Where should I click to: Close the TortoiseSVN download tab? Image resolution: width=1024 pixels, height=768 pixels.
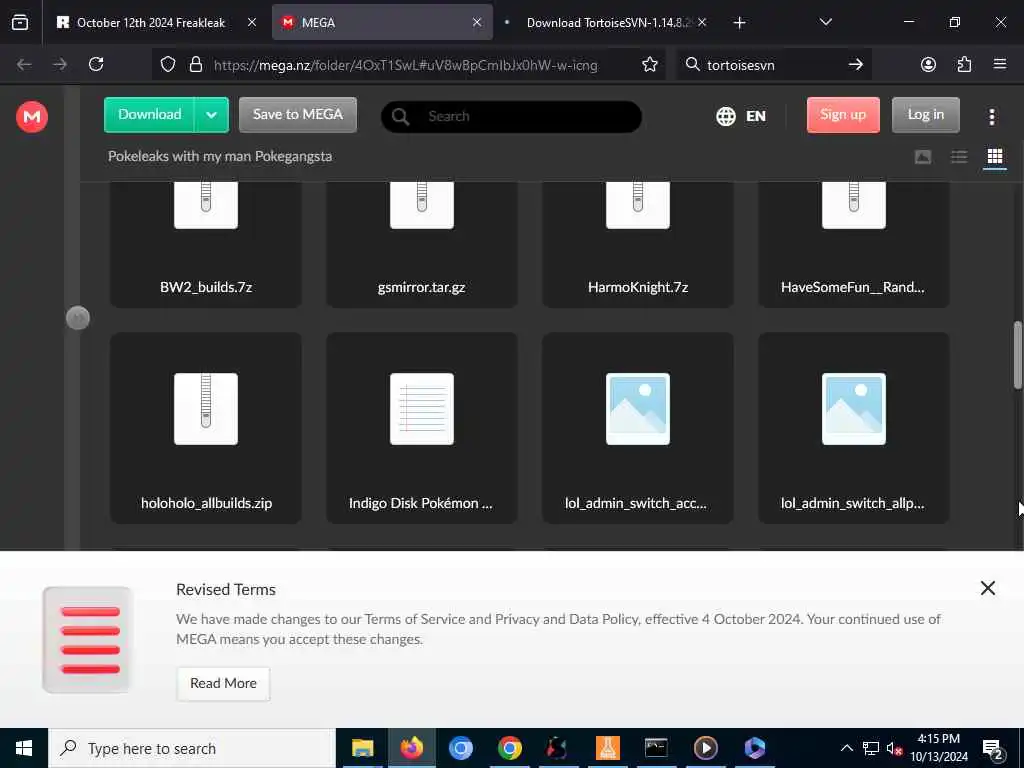702,22
